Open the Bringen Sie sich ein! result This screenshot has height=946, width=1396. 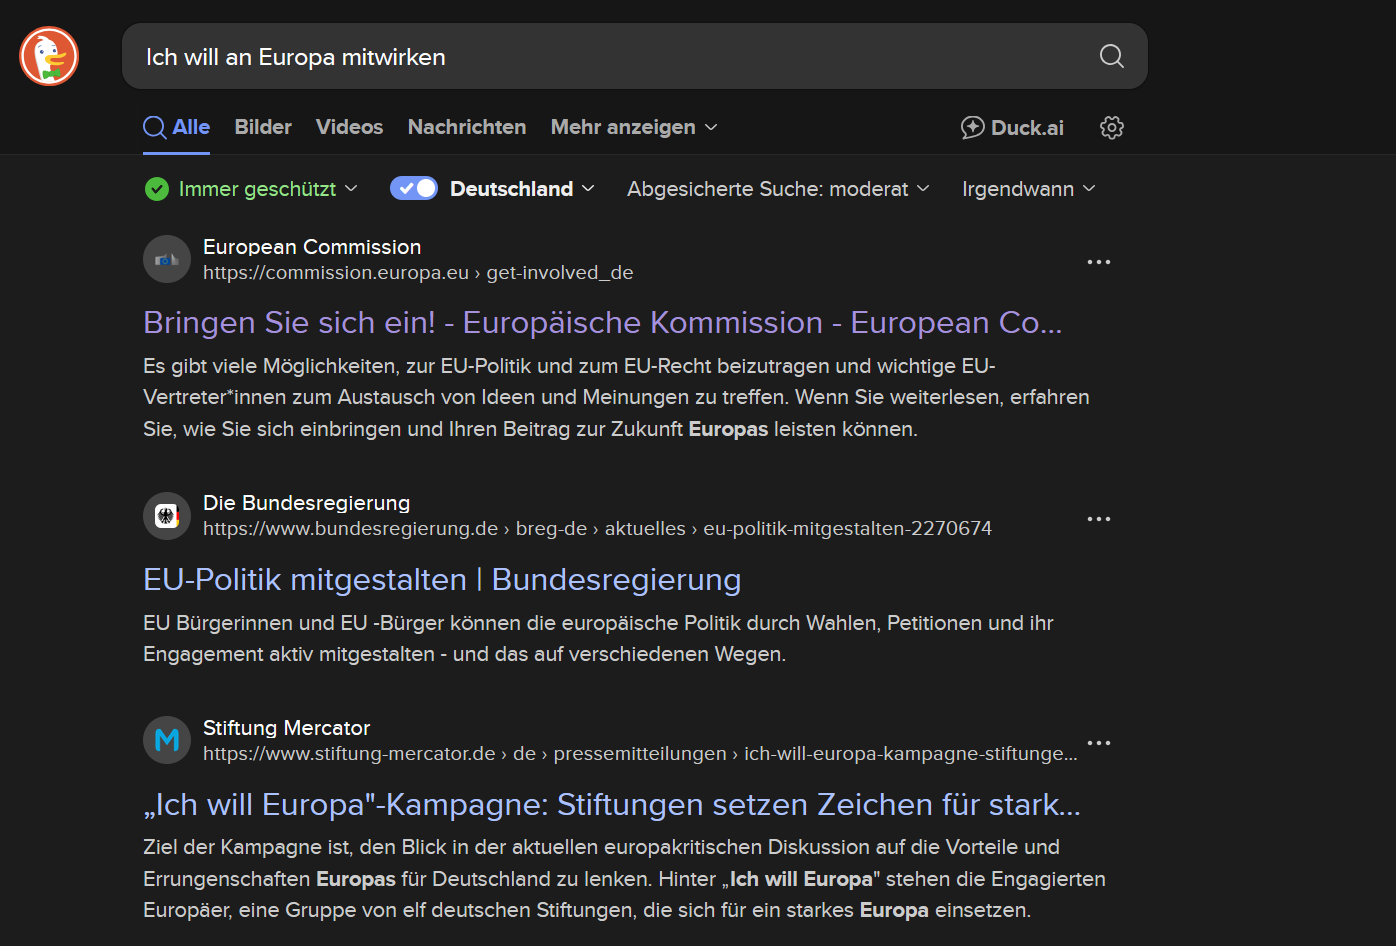click(602, 322)
